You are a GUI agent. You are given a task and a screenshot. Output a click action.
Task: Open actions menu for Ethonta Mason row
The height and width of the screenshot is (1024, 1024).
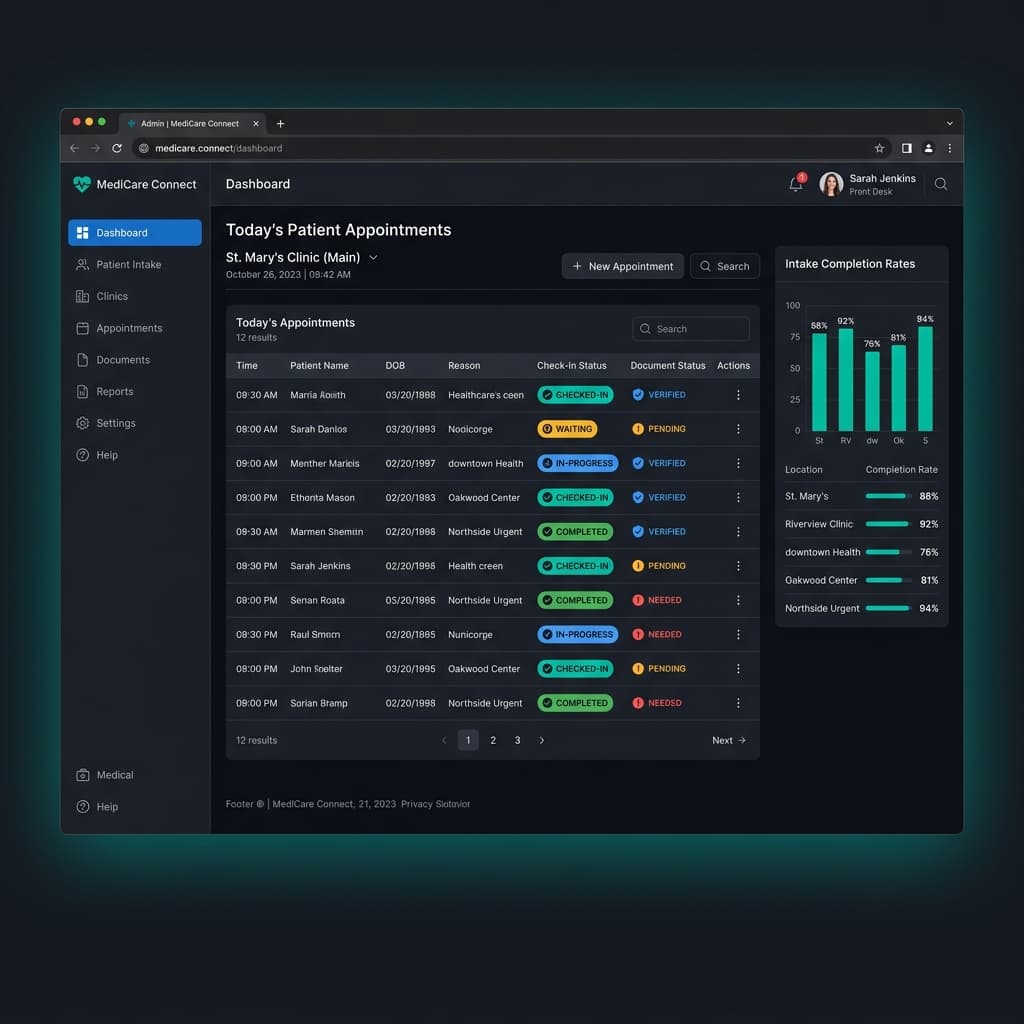click(x=738, y=498)
